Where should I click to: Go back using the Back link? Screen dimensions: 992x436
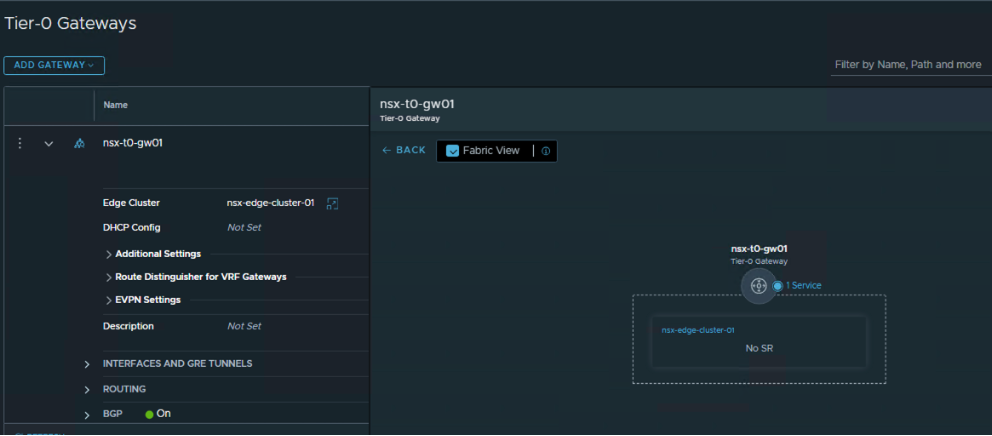pos(404,150)
